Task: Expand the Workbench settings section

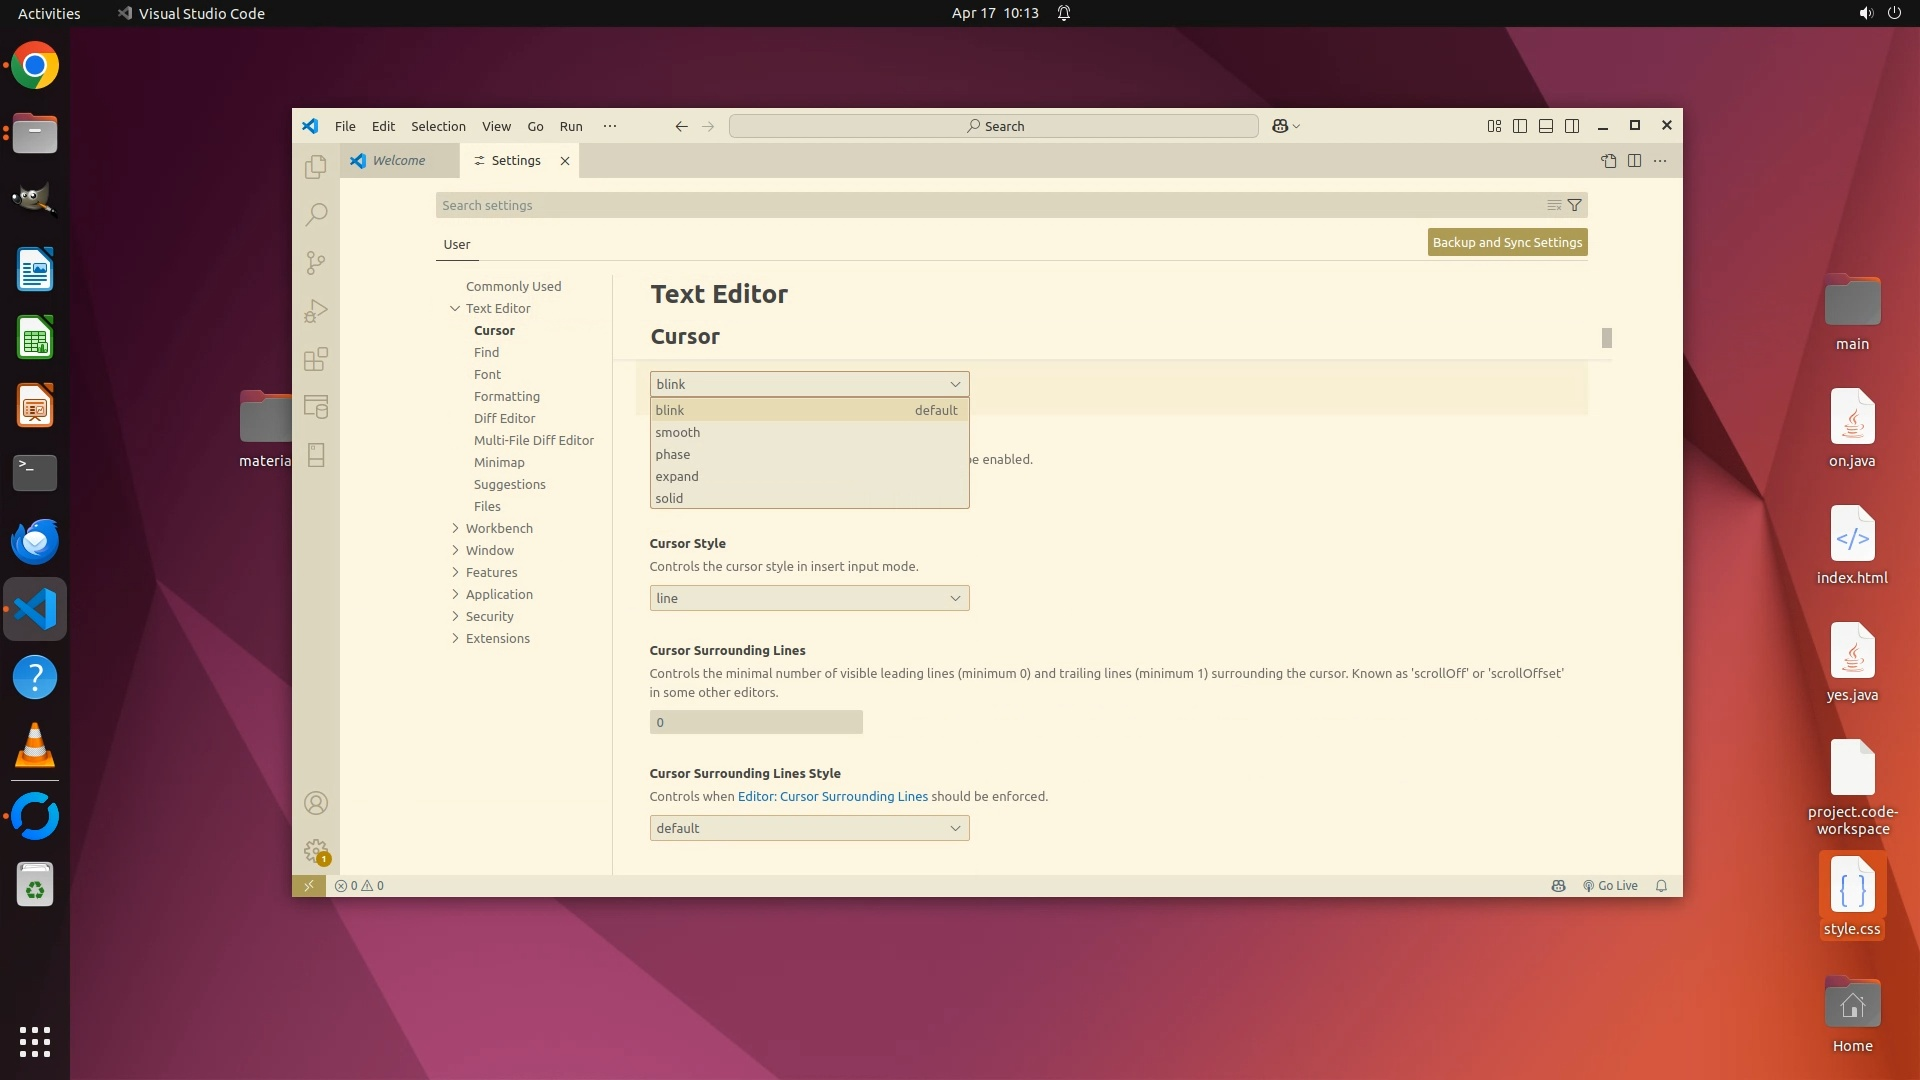Action: (x=499, y=528)
